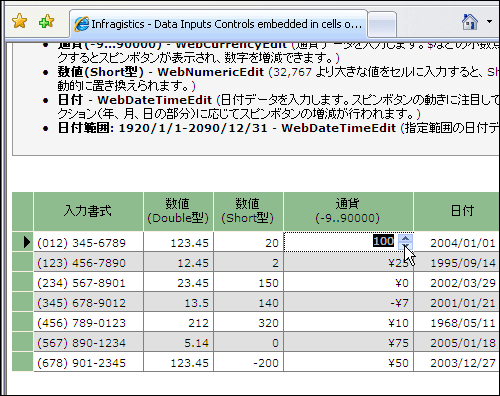This screenshot has width=500, height=396.
Task: Click the Double value 212
Action: pos(178,322)
